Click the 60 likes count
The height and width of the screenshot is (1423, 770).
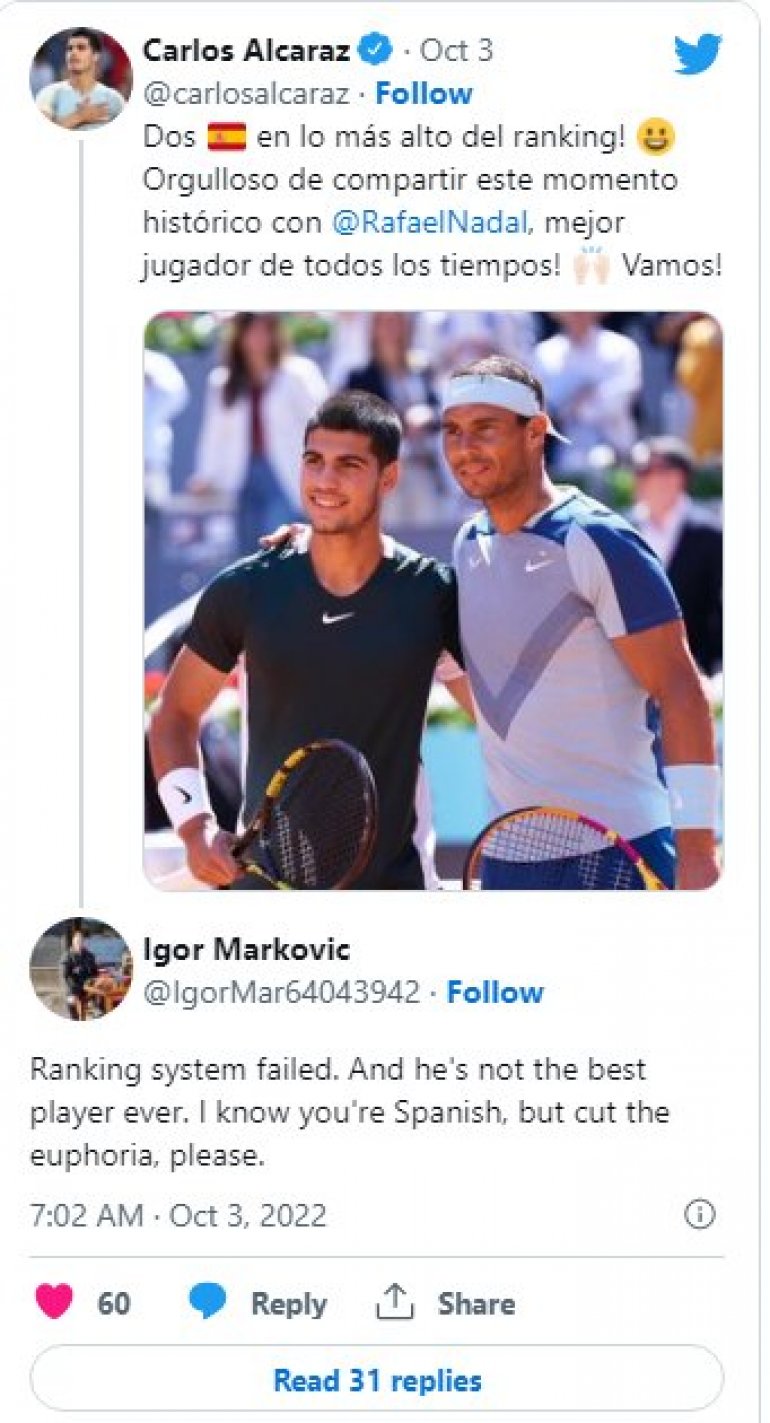[x=114, y=1303]
